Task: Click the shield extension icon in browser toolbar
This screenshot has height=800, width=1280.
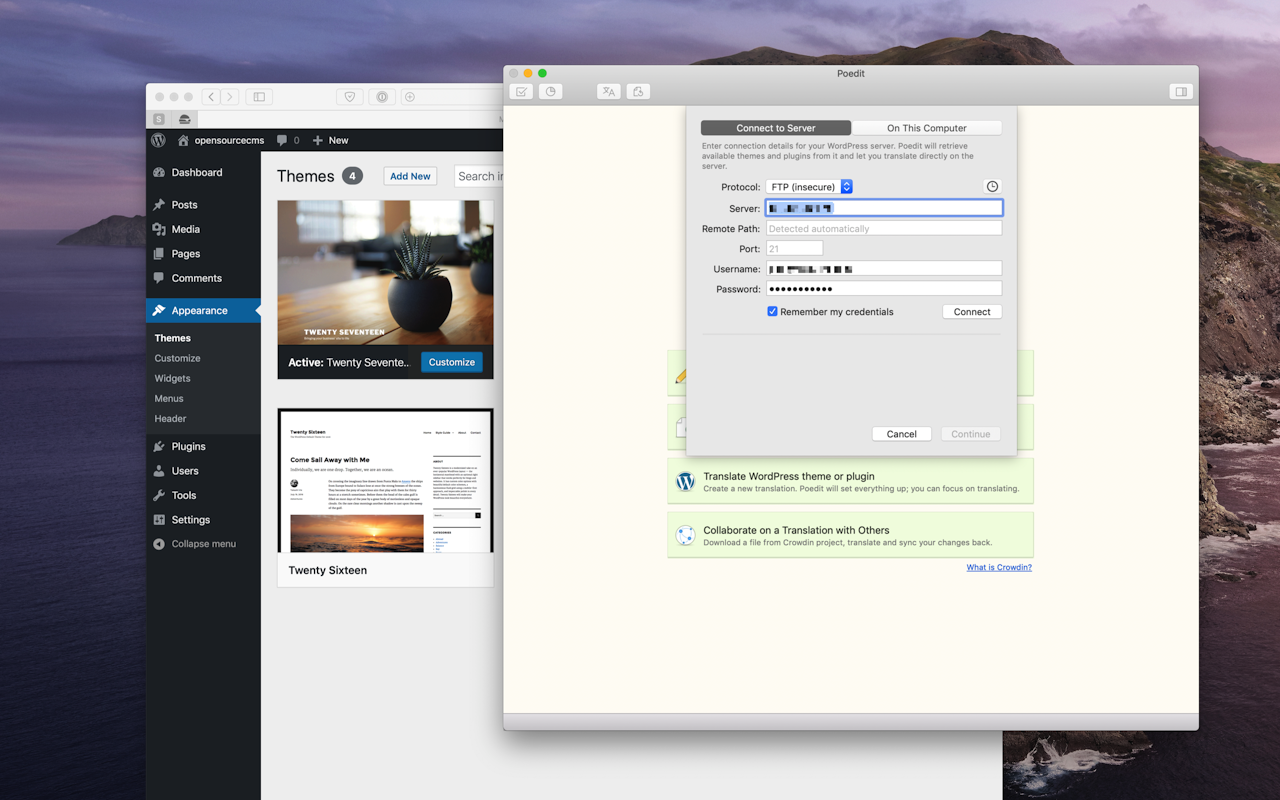Action: 349,97
